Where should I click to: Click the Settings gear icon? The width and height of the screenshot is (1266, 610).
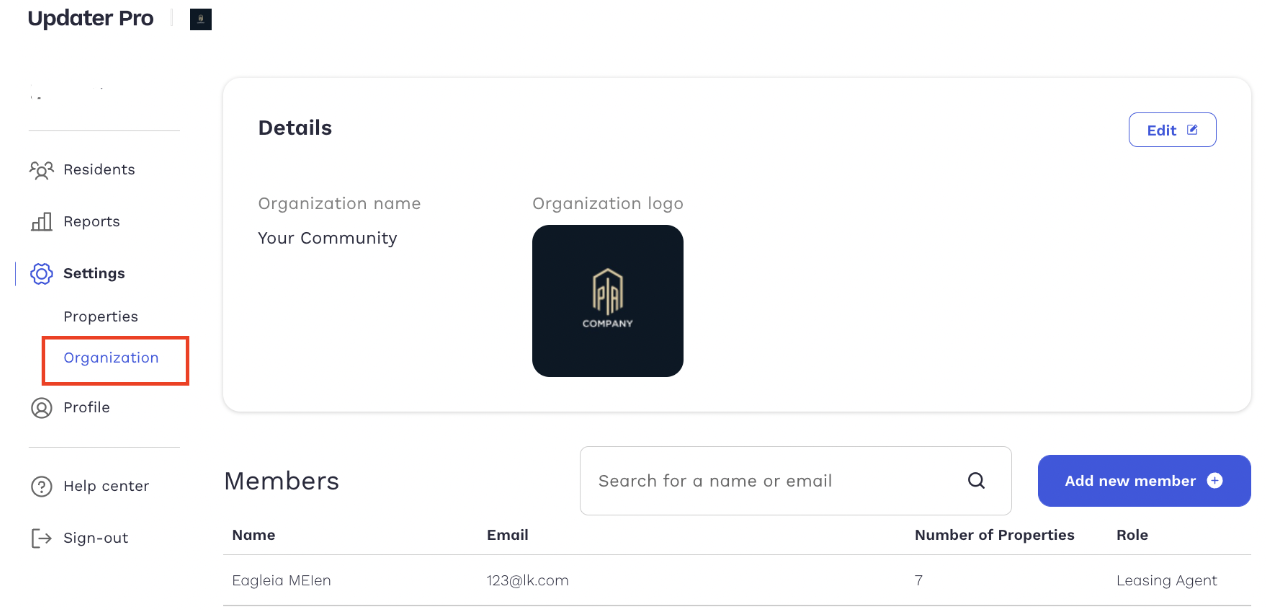pos(41,273)
